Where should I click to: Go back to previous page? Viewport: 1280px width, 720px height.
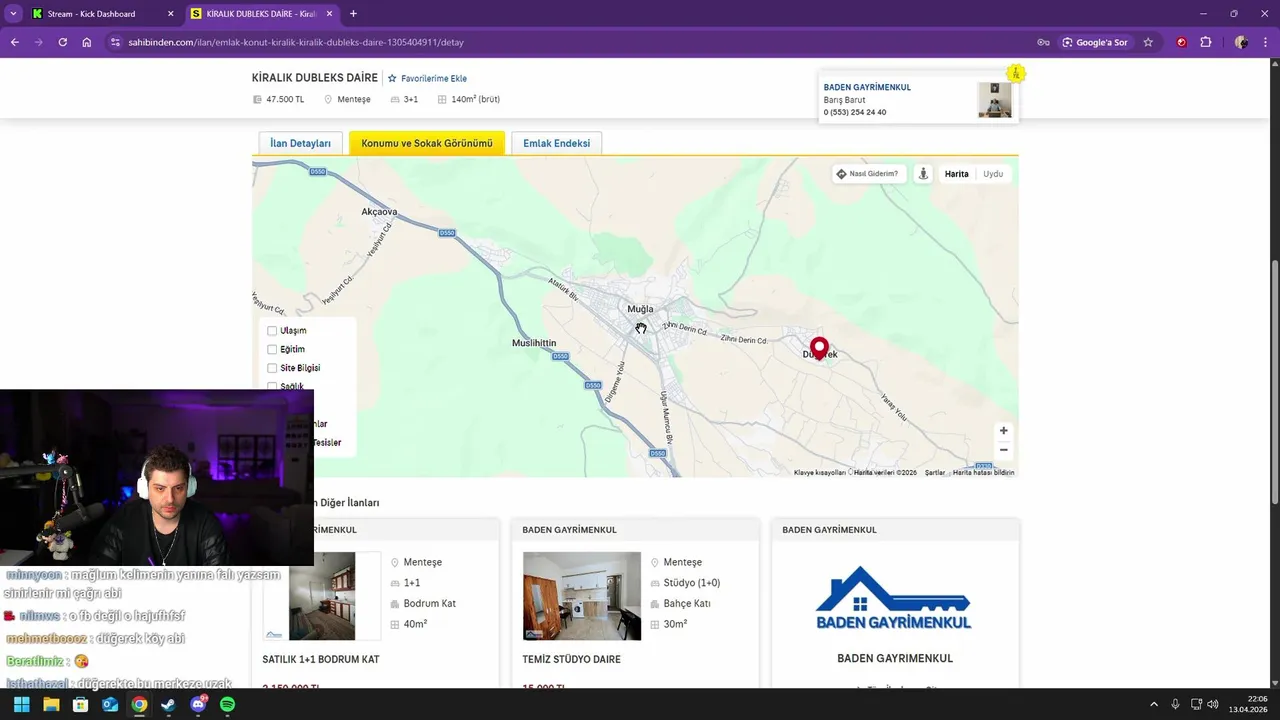click(15, 42)
